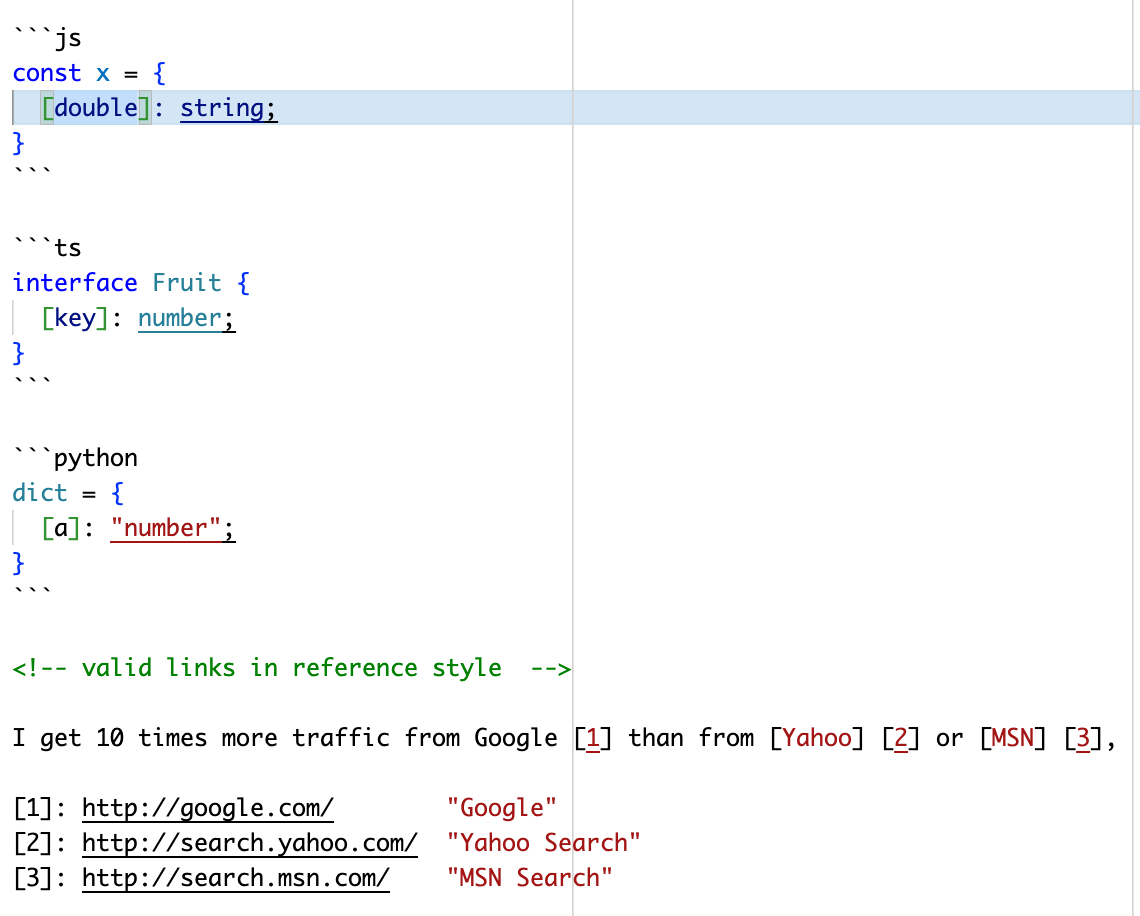Screen dimensions: 1140x916
Task: Click the dict identifier in the python block
Action: (40, 492)
